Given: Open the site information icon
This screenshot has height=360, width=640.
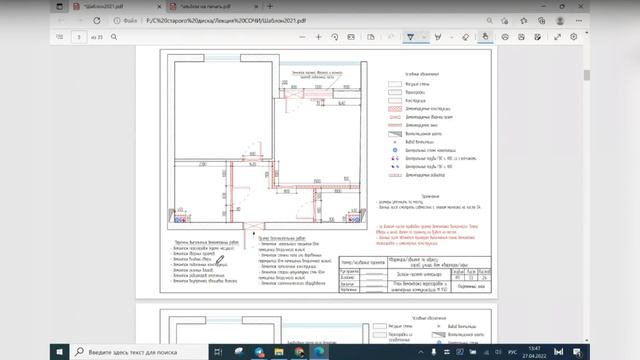Looking at the screenshot, I should click(117, 20).
